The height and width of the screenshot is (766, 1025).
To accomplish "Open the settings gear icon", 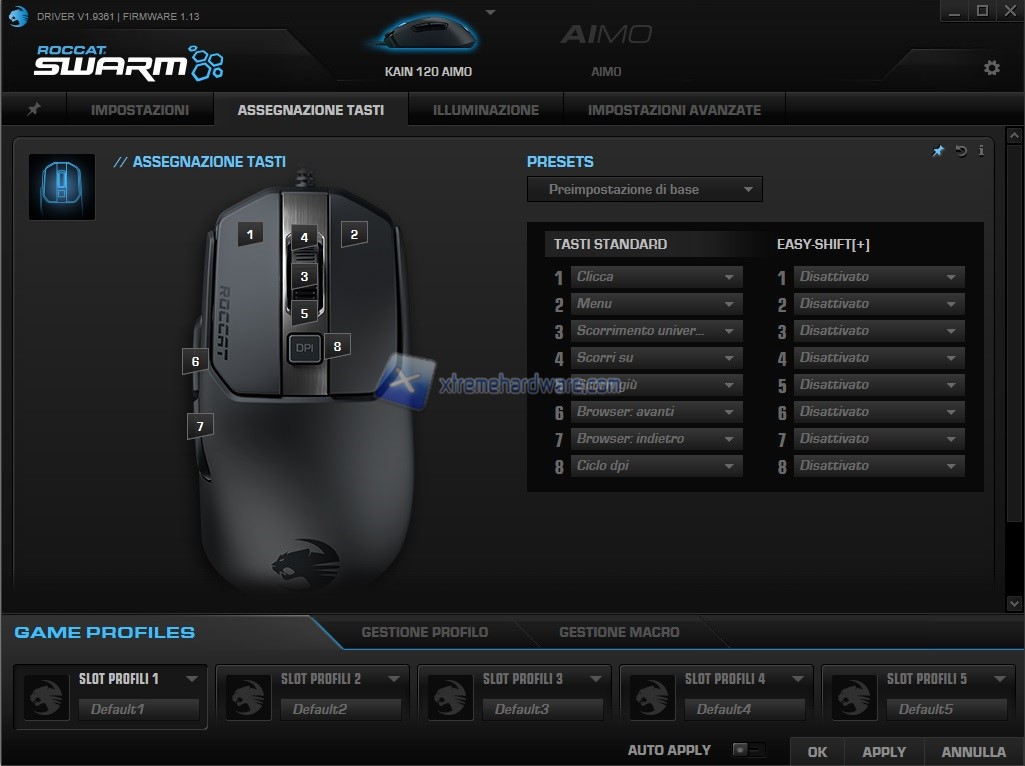I will pyautogui.click(x=991, y=68).
